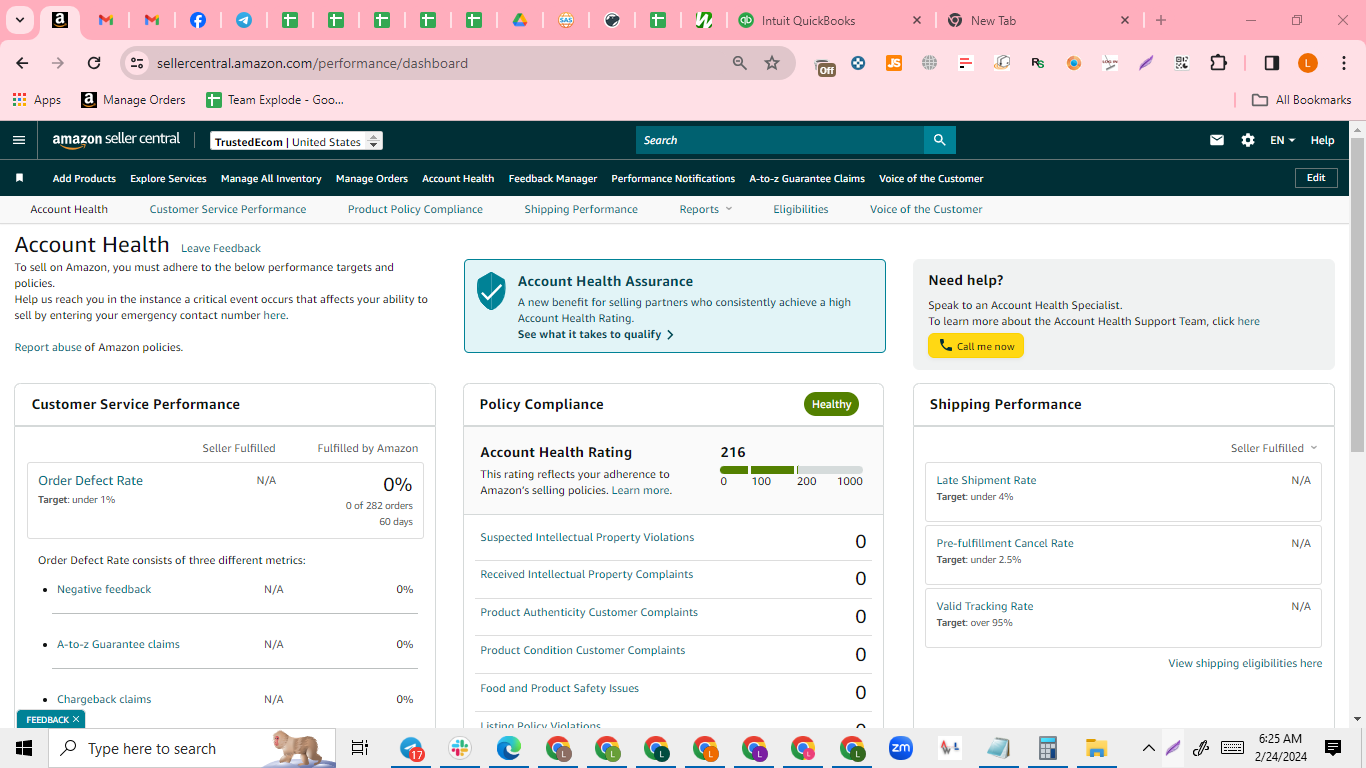This screenshot has width=1366, height=768.
Task: Open View shipping eligibilities here link
Action: click(1245, 663)
